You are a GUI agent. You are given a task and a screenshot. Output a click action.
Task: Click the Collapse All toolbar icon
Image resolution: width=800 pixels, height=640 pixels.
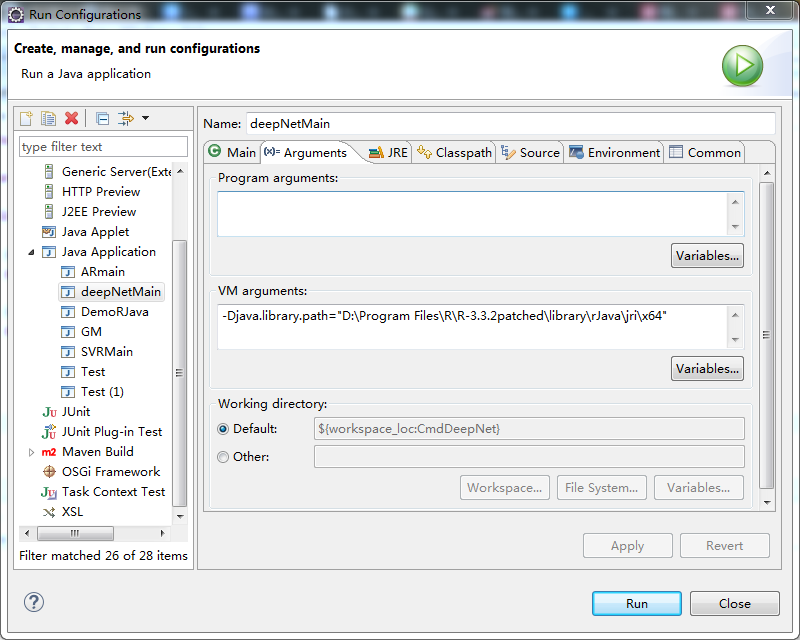click(x=102, y=118)
